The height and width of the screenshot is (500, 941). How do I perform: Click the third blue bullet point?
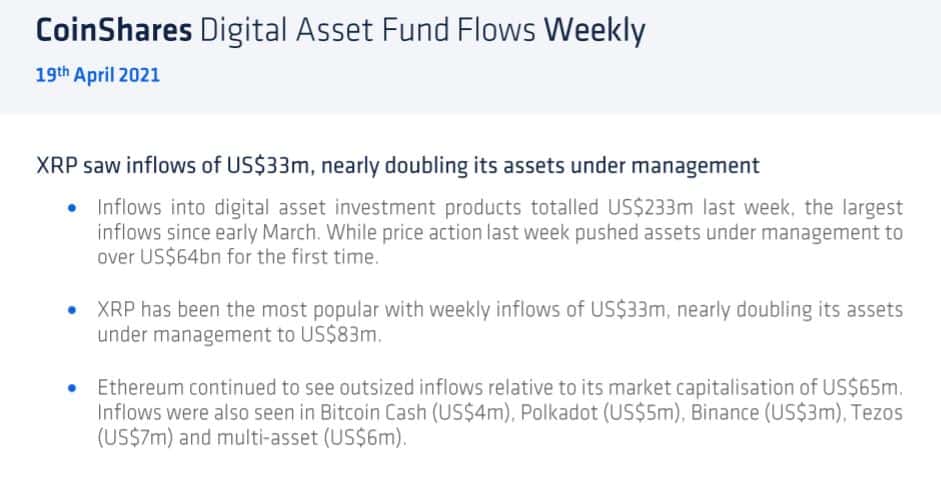click(73, 388)
